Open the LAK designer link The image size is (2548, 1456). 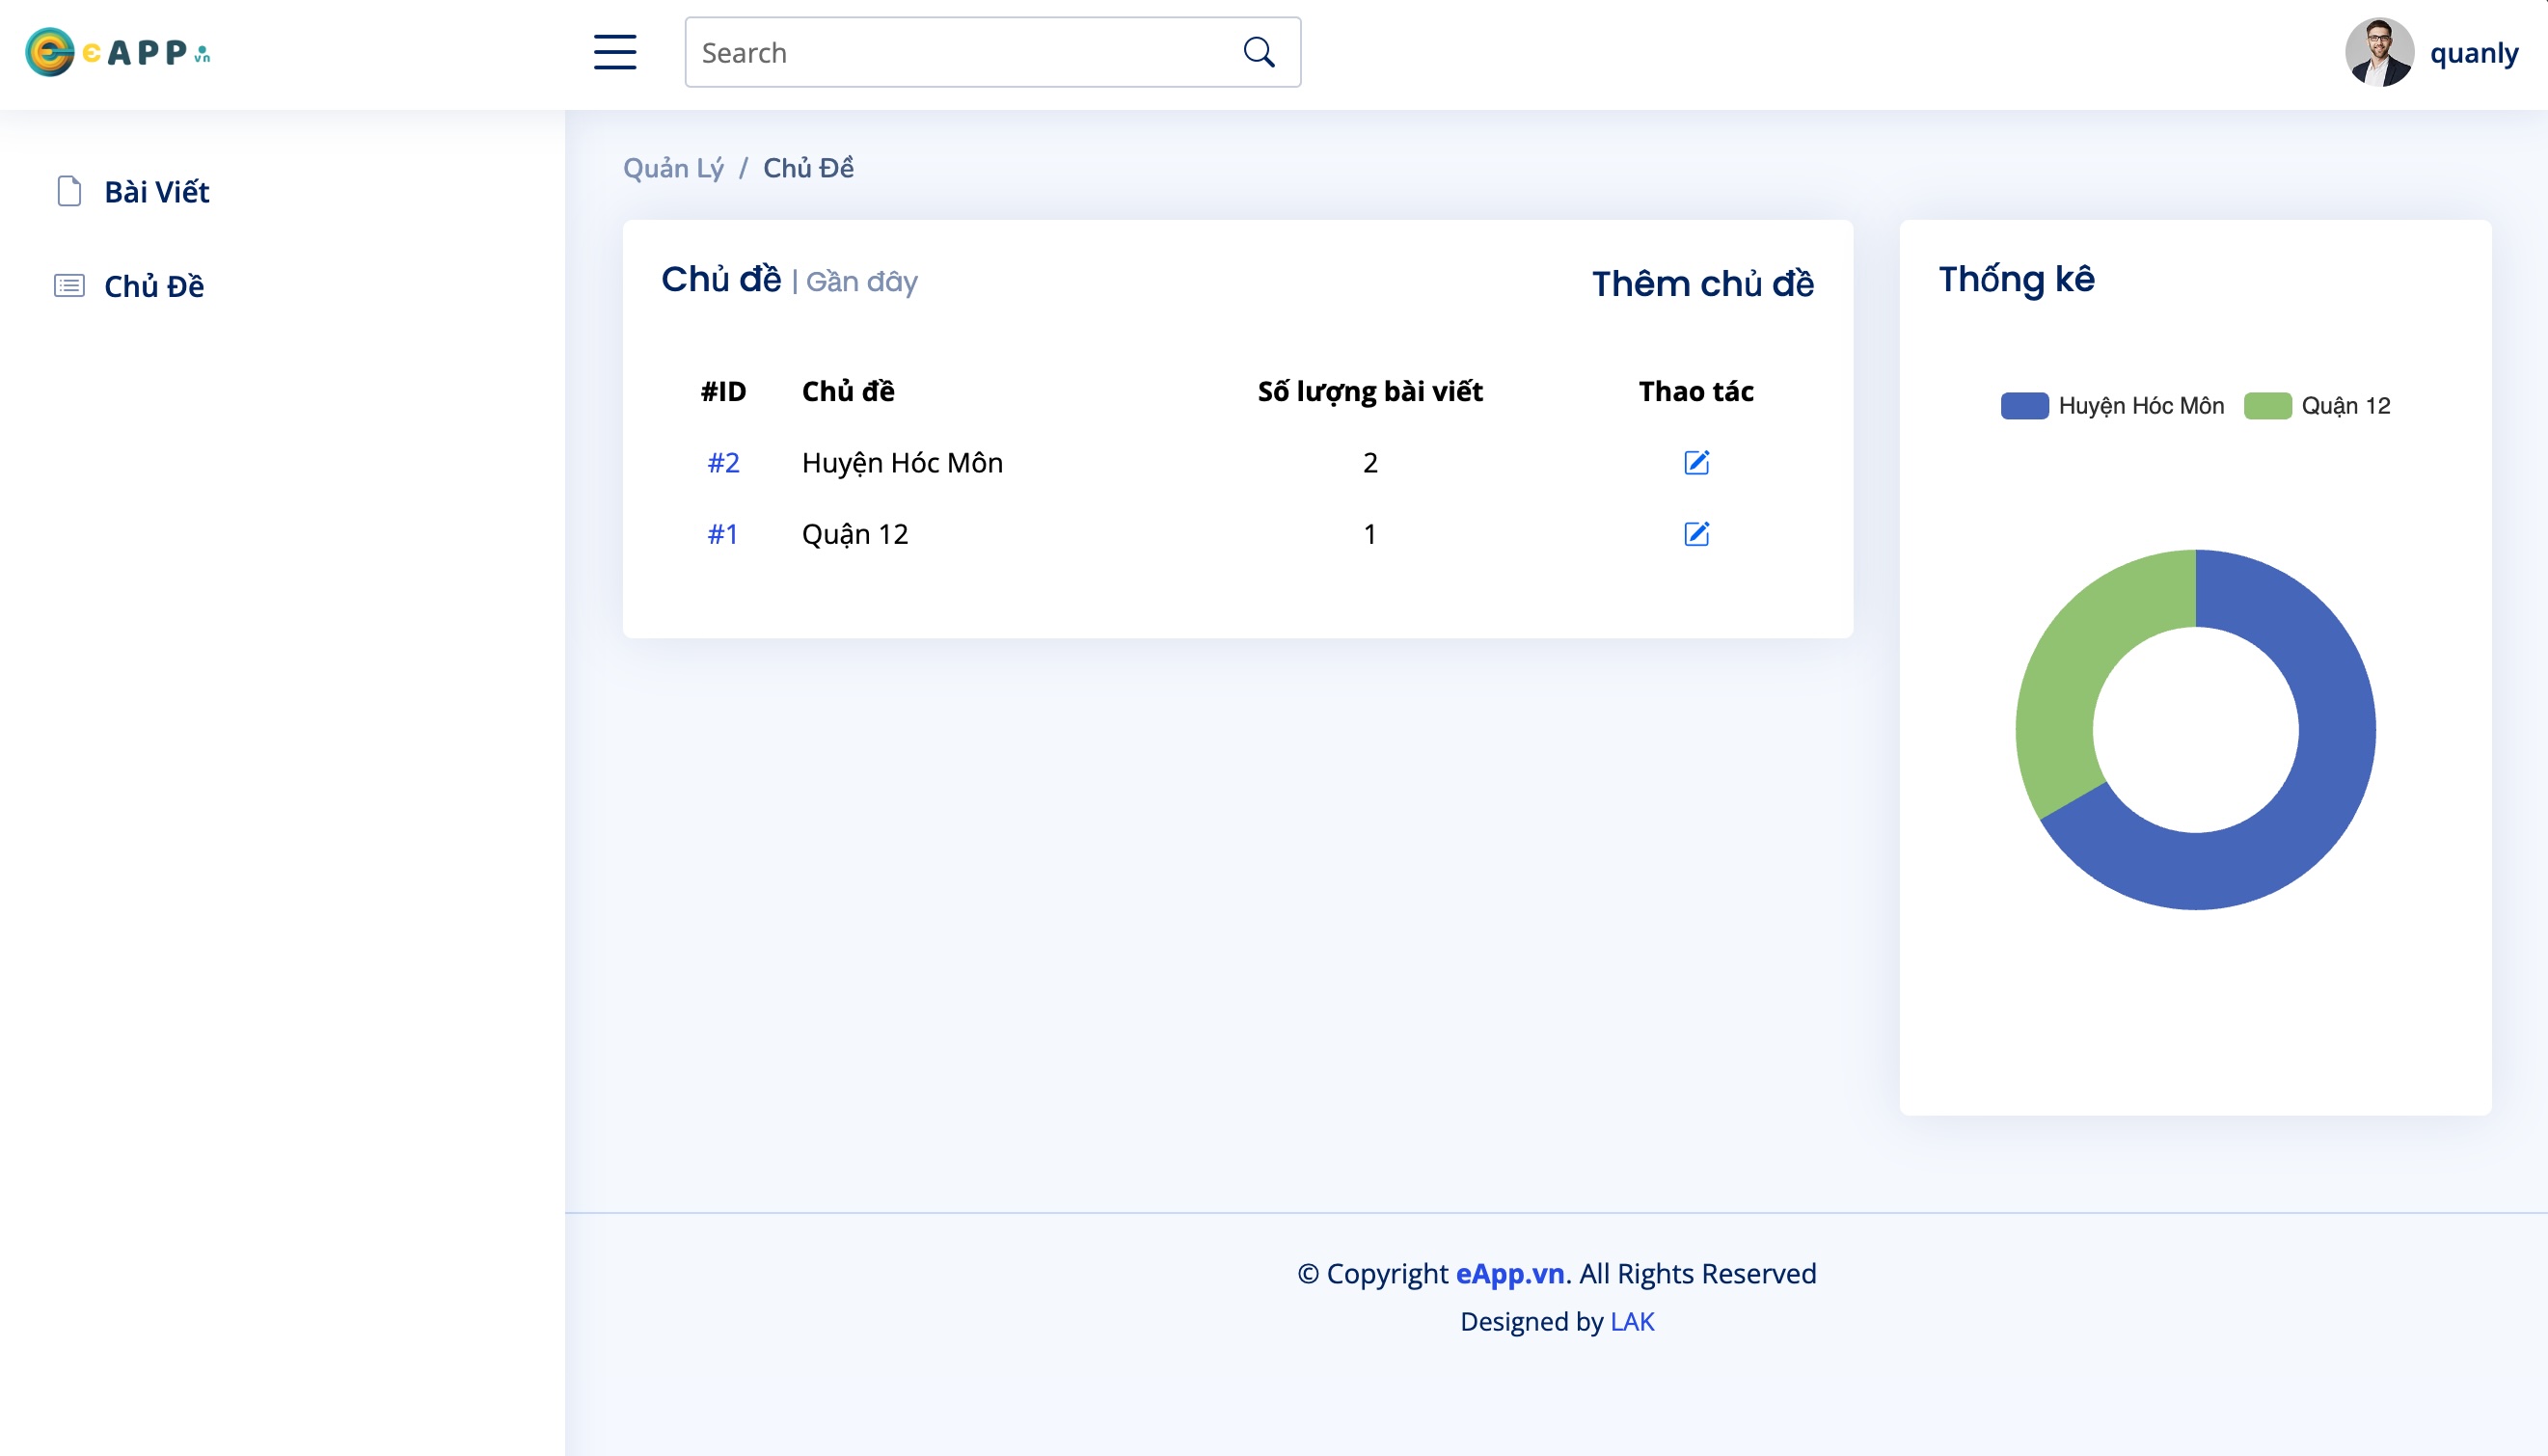[x=1632, y=1322]
